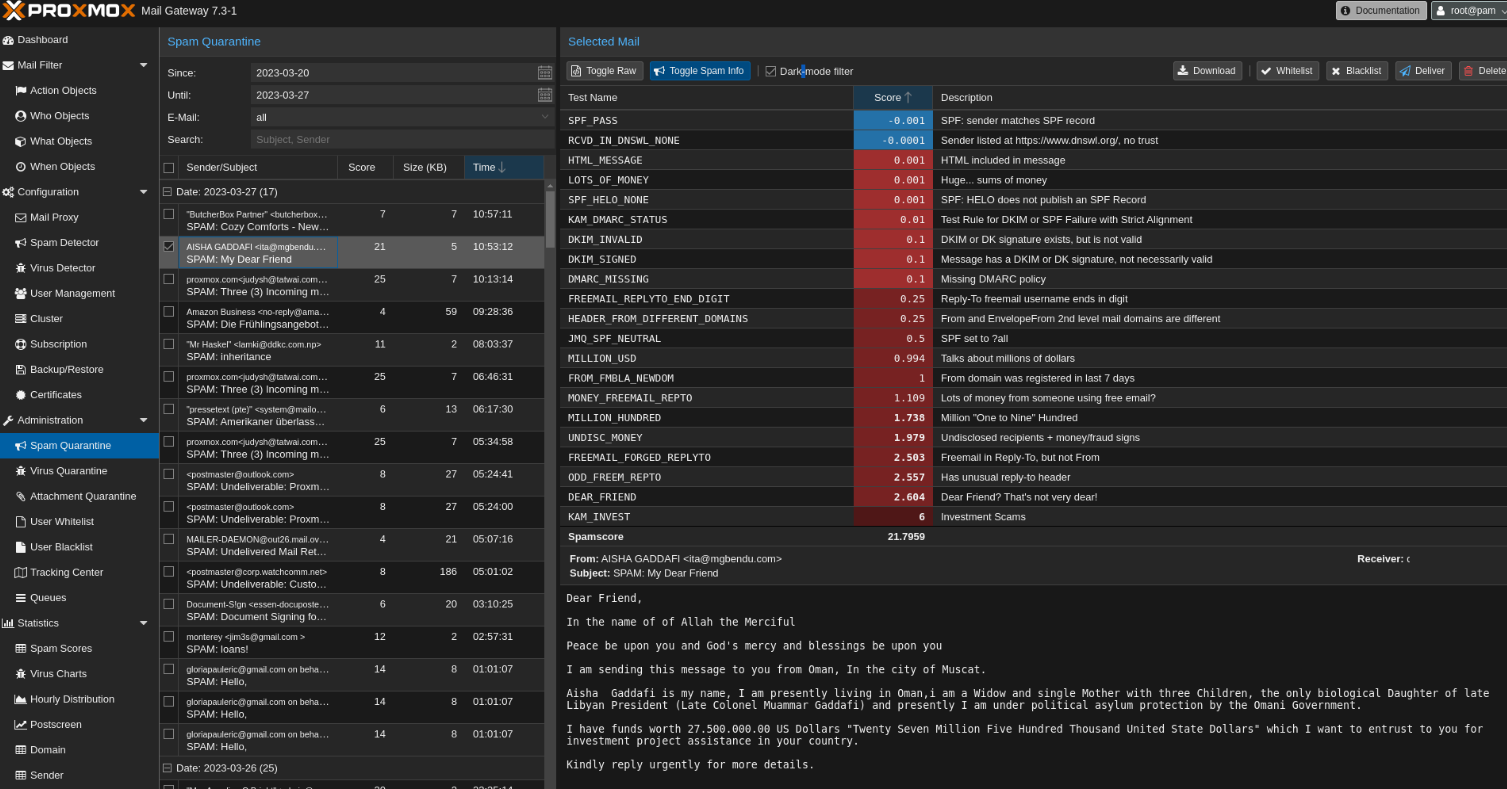This screenshot has height=789, width=1507.
Task: Sort spam info by Test Name header
Action: coord(706,97)
